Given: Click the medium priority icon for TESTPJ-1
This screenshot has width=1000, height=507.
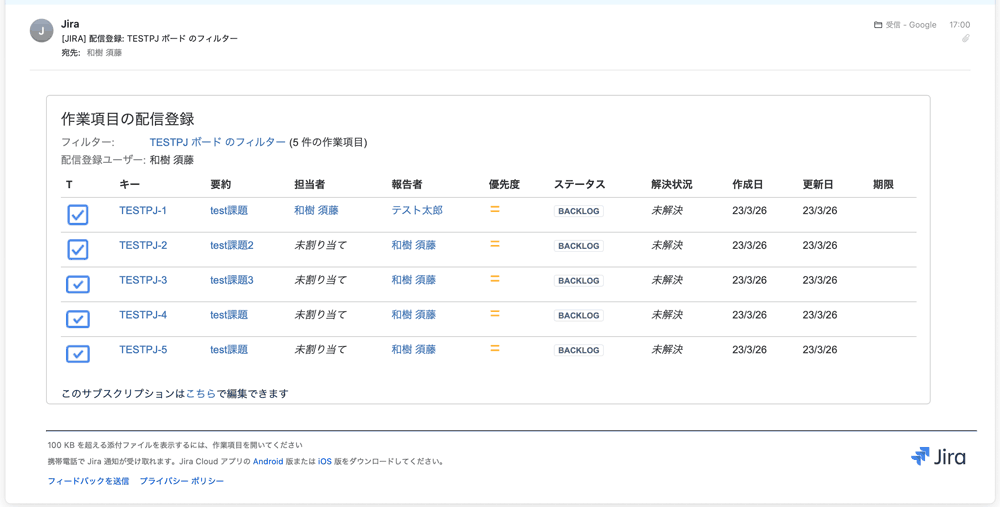Looking at the screenshot, I should 494,209.
